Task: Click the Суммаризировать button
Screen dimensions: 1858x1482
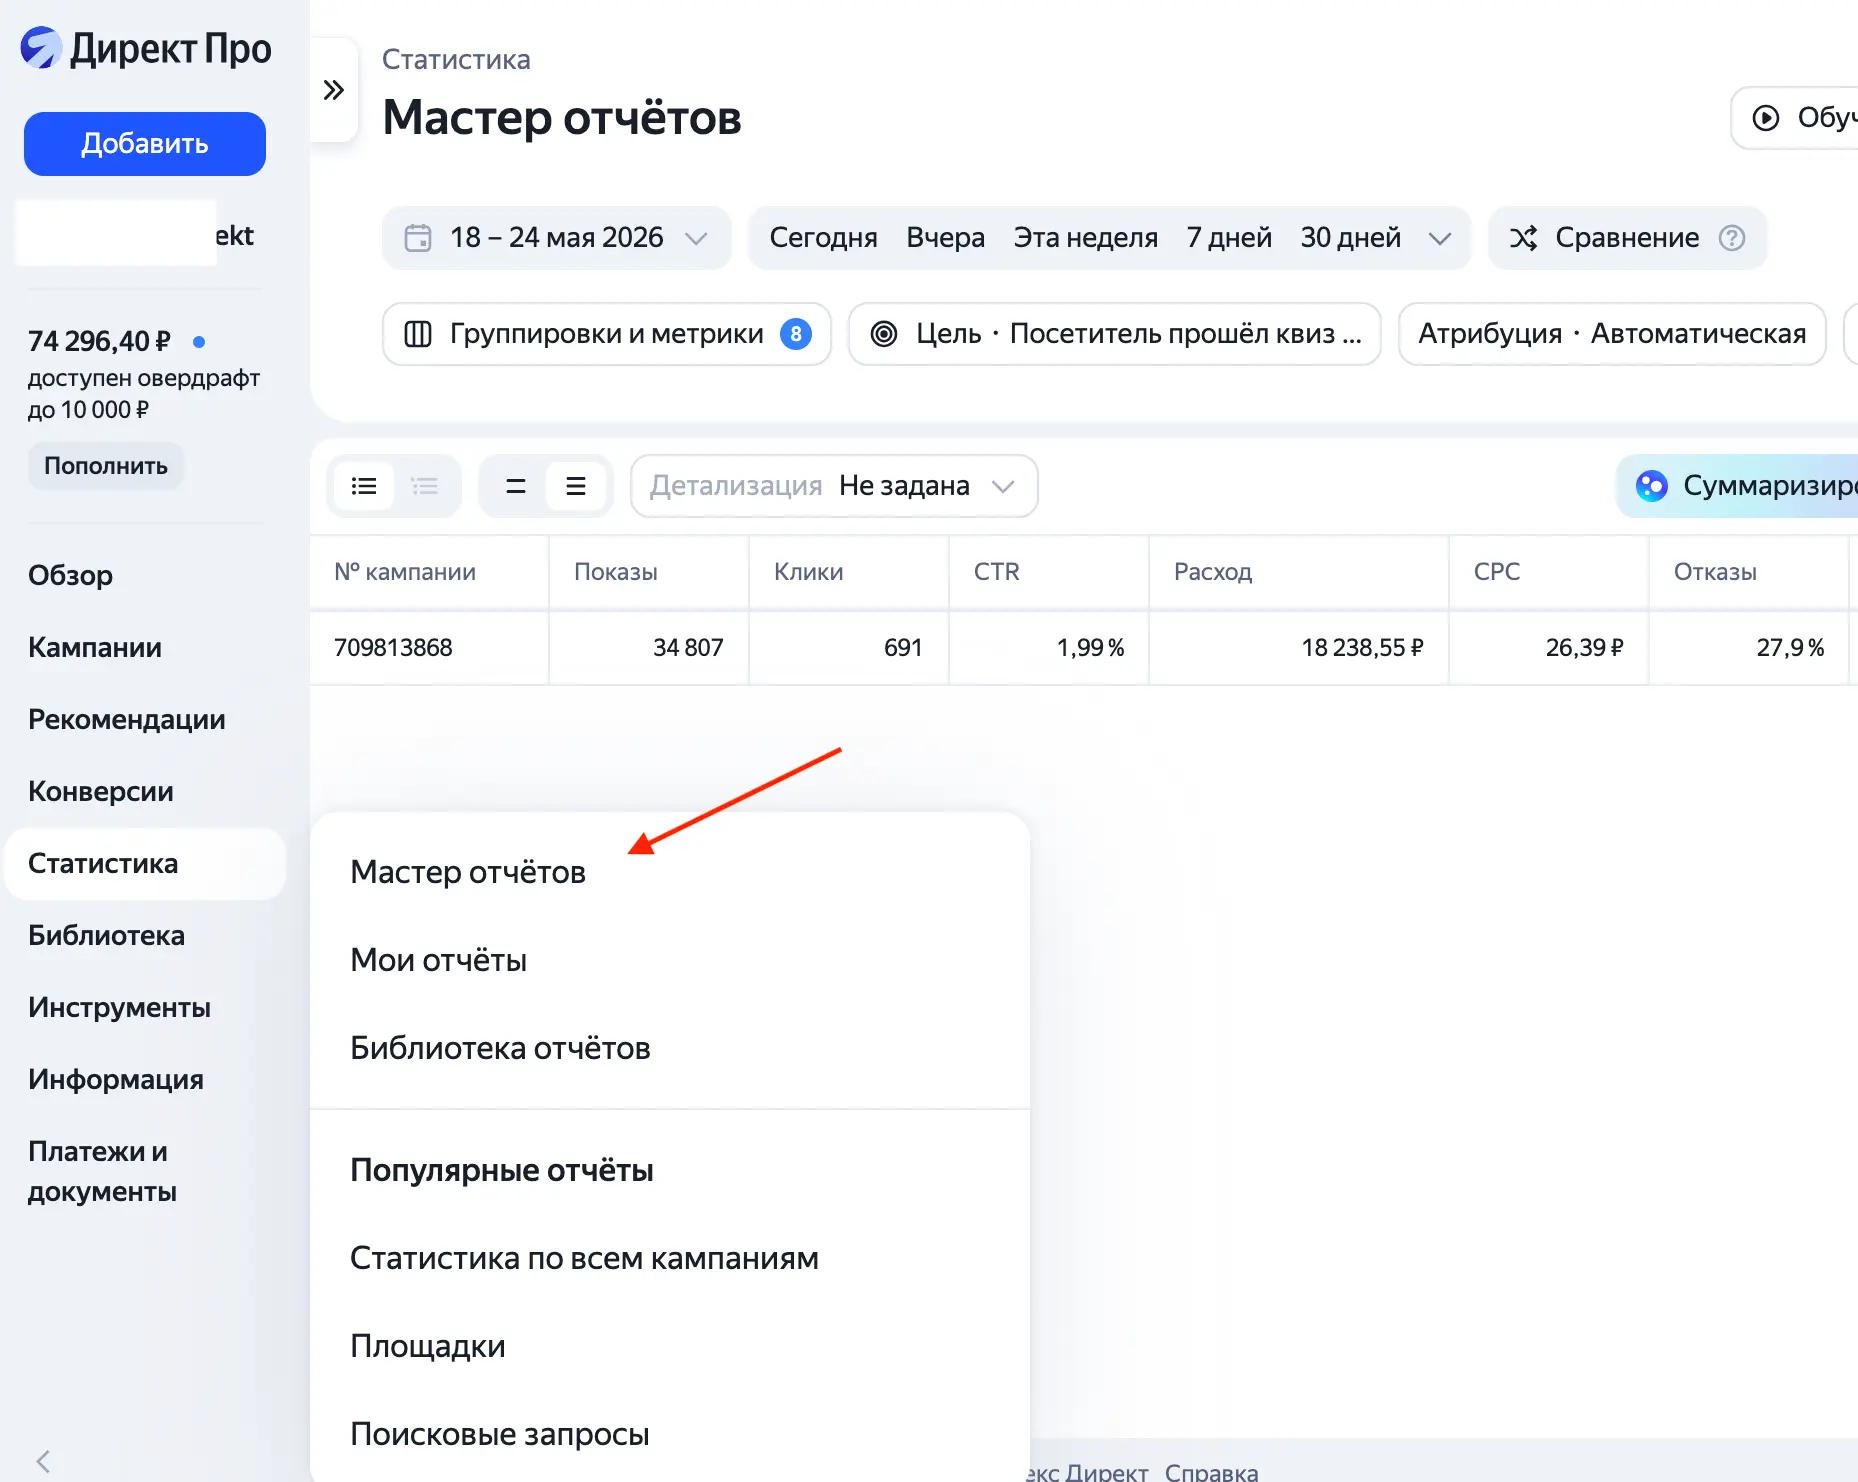Action: click(1738, 486)
